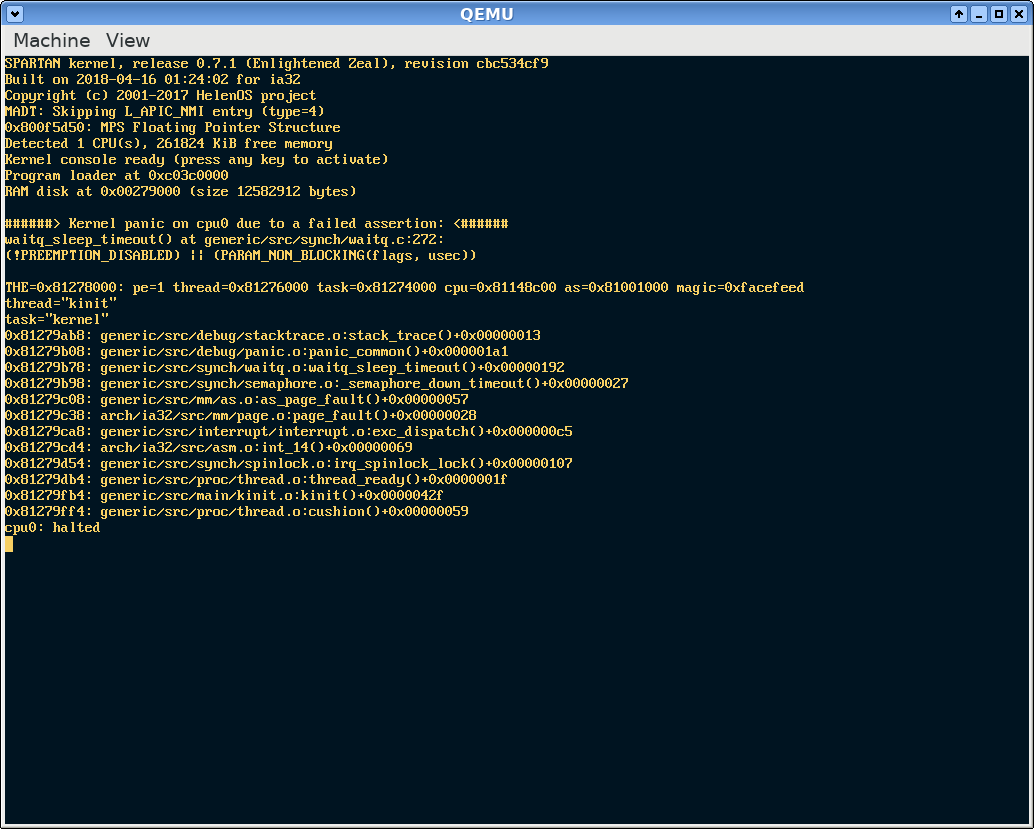The image size is (1034, 829).
Task: Click the task="kernel" line
Action: point(57,319)
